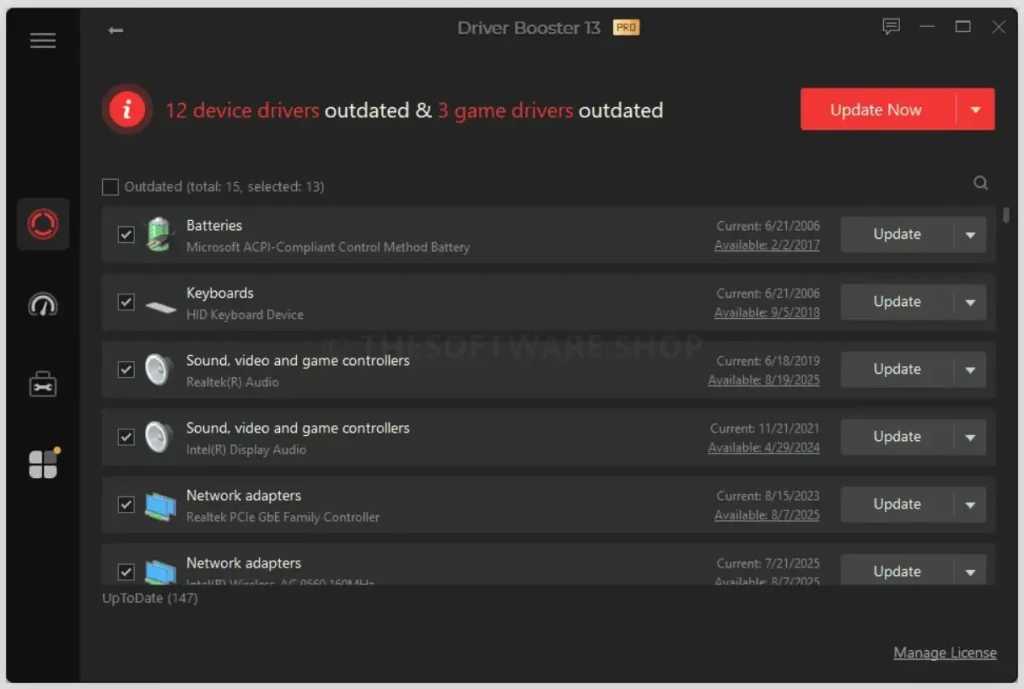1024x689 pixels.
Task: Click the Keyboards device icon
Action: pyautogui.click(x=160, y=306)
